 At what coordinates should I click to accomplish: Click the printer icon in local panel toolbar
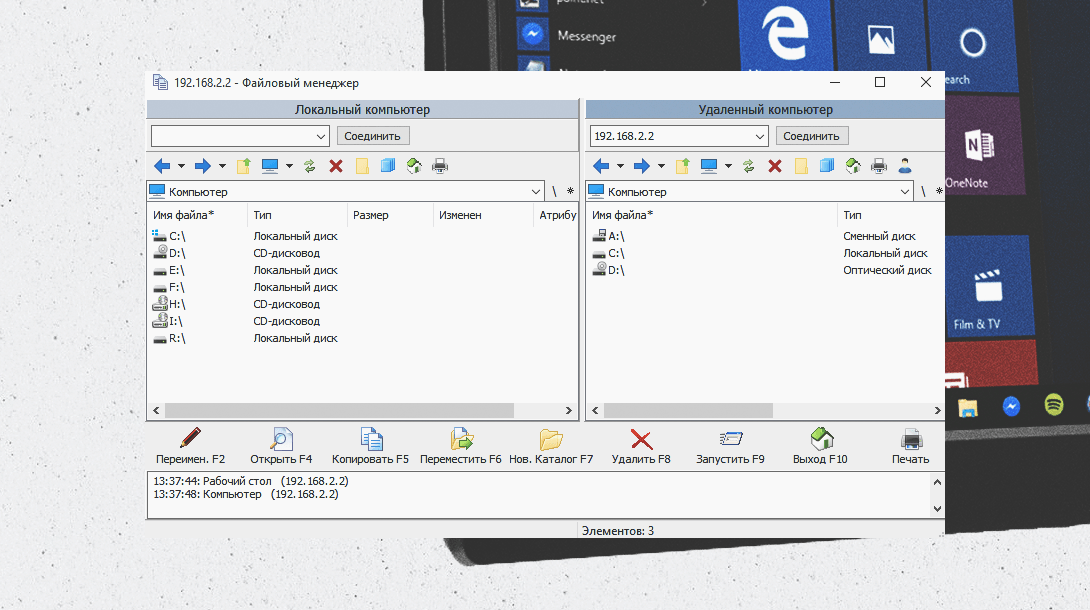[x=440, y=166]
